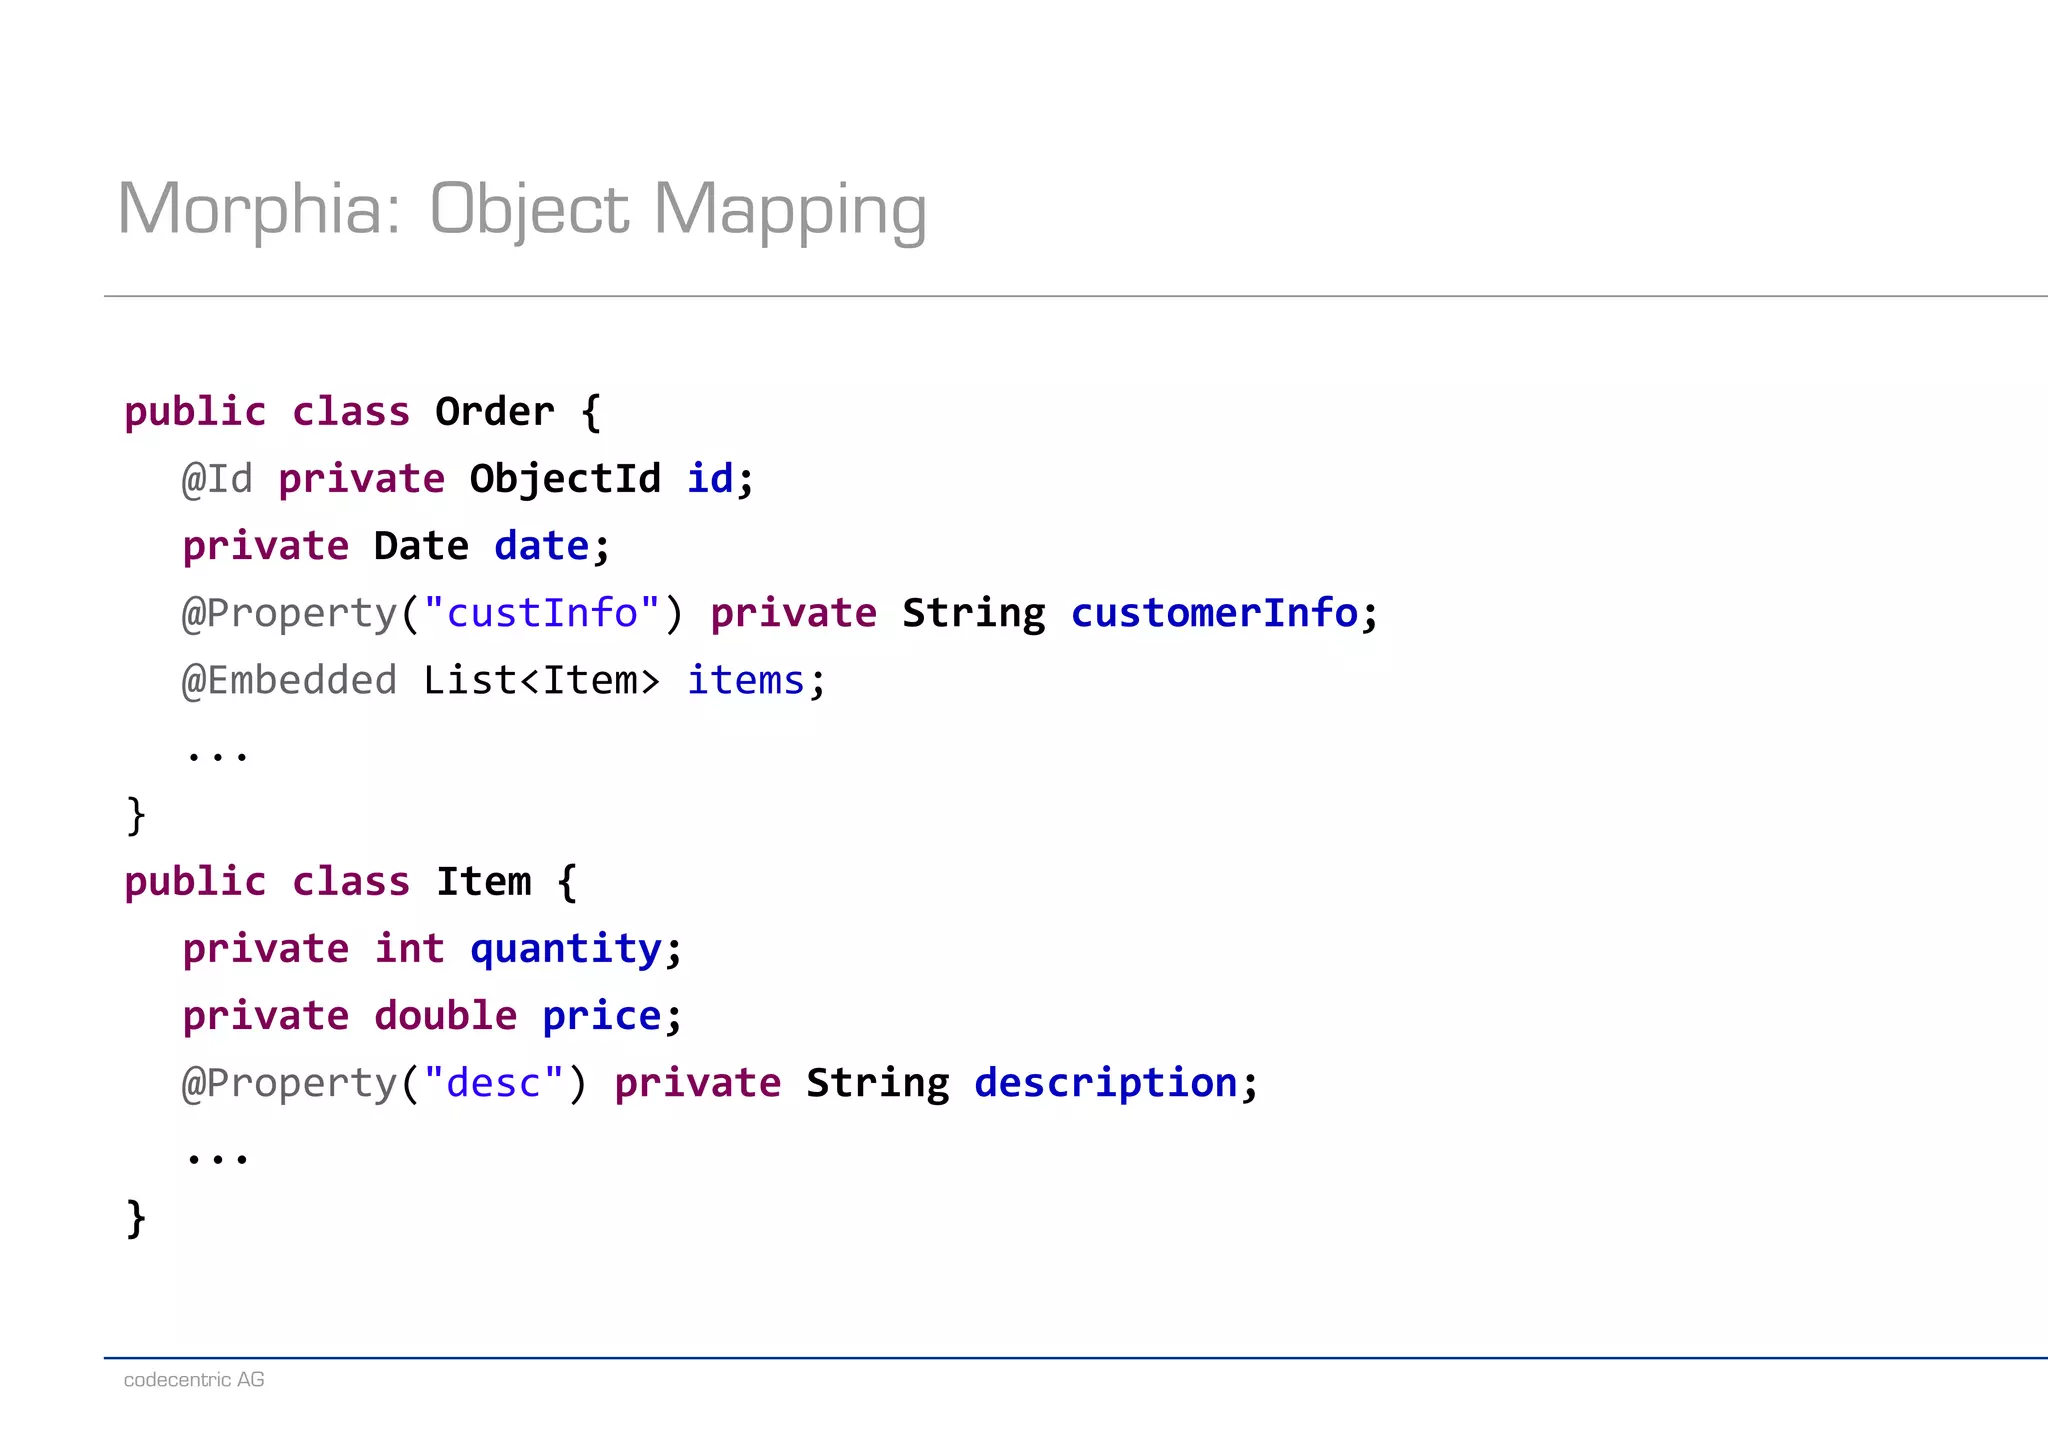Click the slide title "Morphia: Object Mapping"
The width and height of the screenshot is (2048, 1447).
[522, 210]
